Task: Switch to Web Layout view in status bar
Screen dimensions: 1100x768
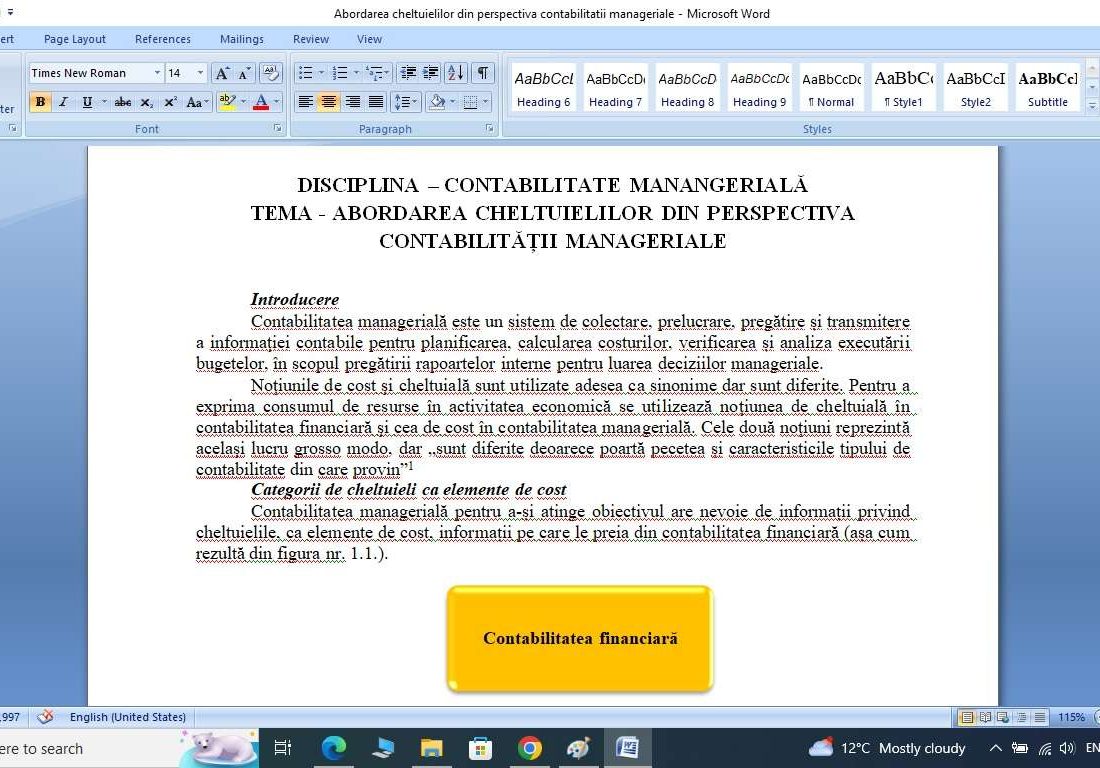Action: click(1003, 717)
